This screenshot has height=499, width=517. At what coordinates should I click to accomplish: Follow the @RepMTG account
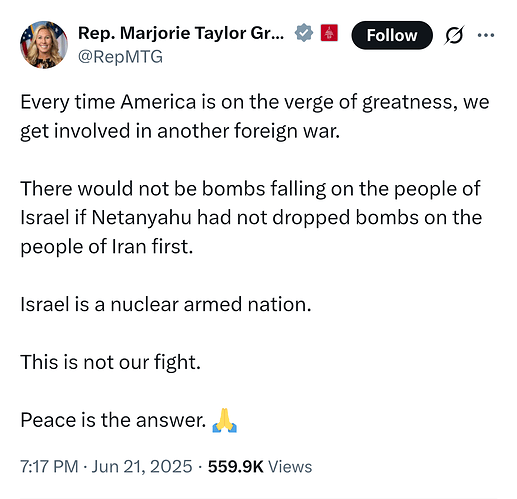click(392, 35)
